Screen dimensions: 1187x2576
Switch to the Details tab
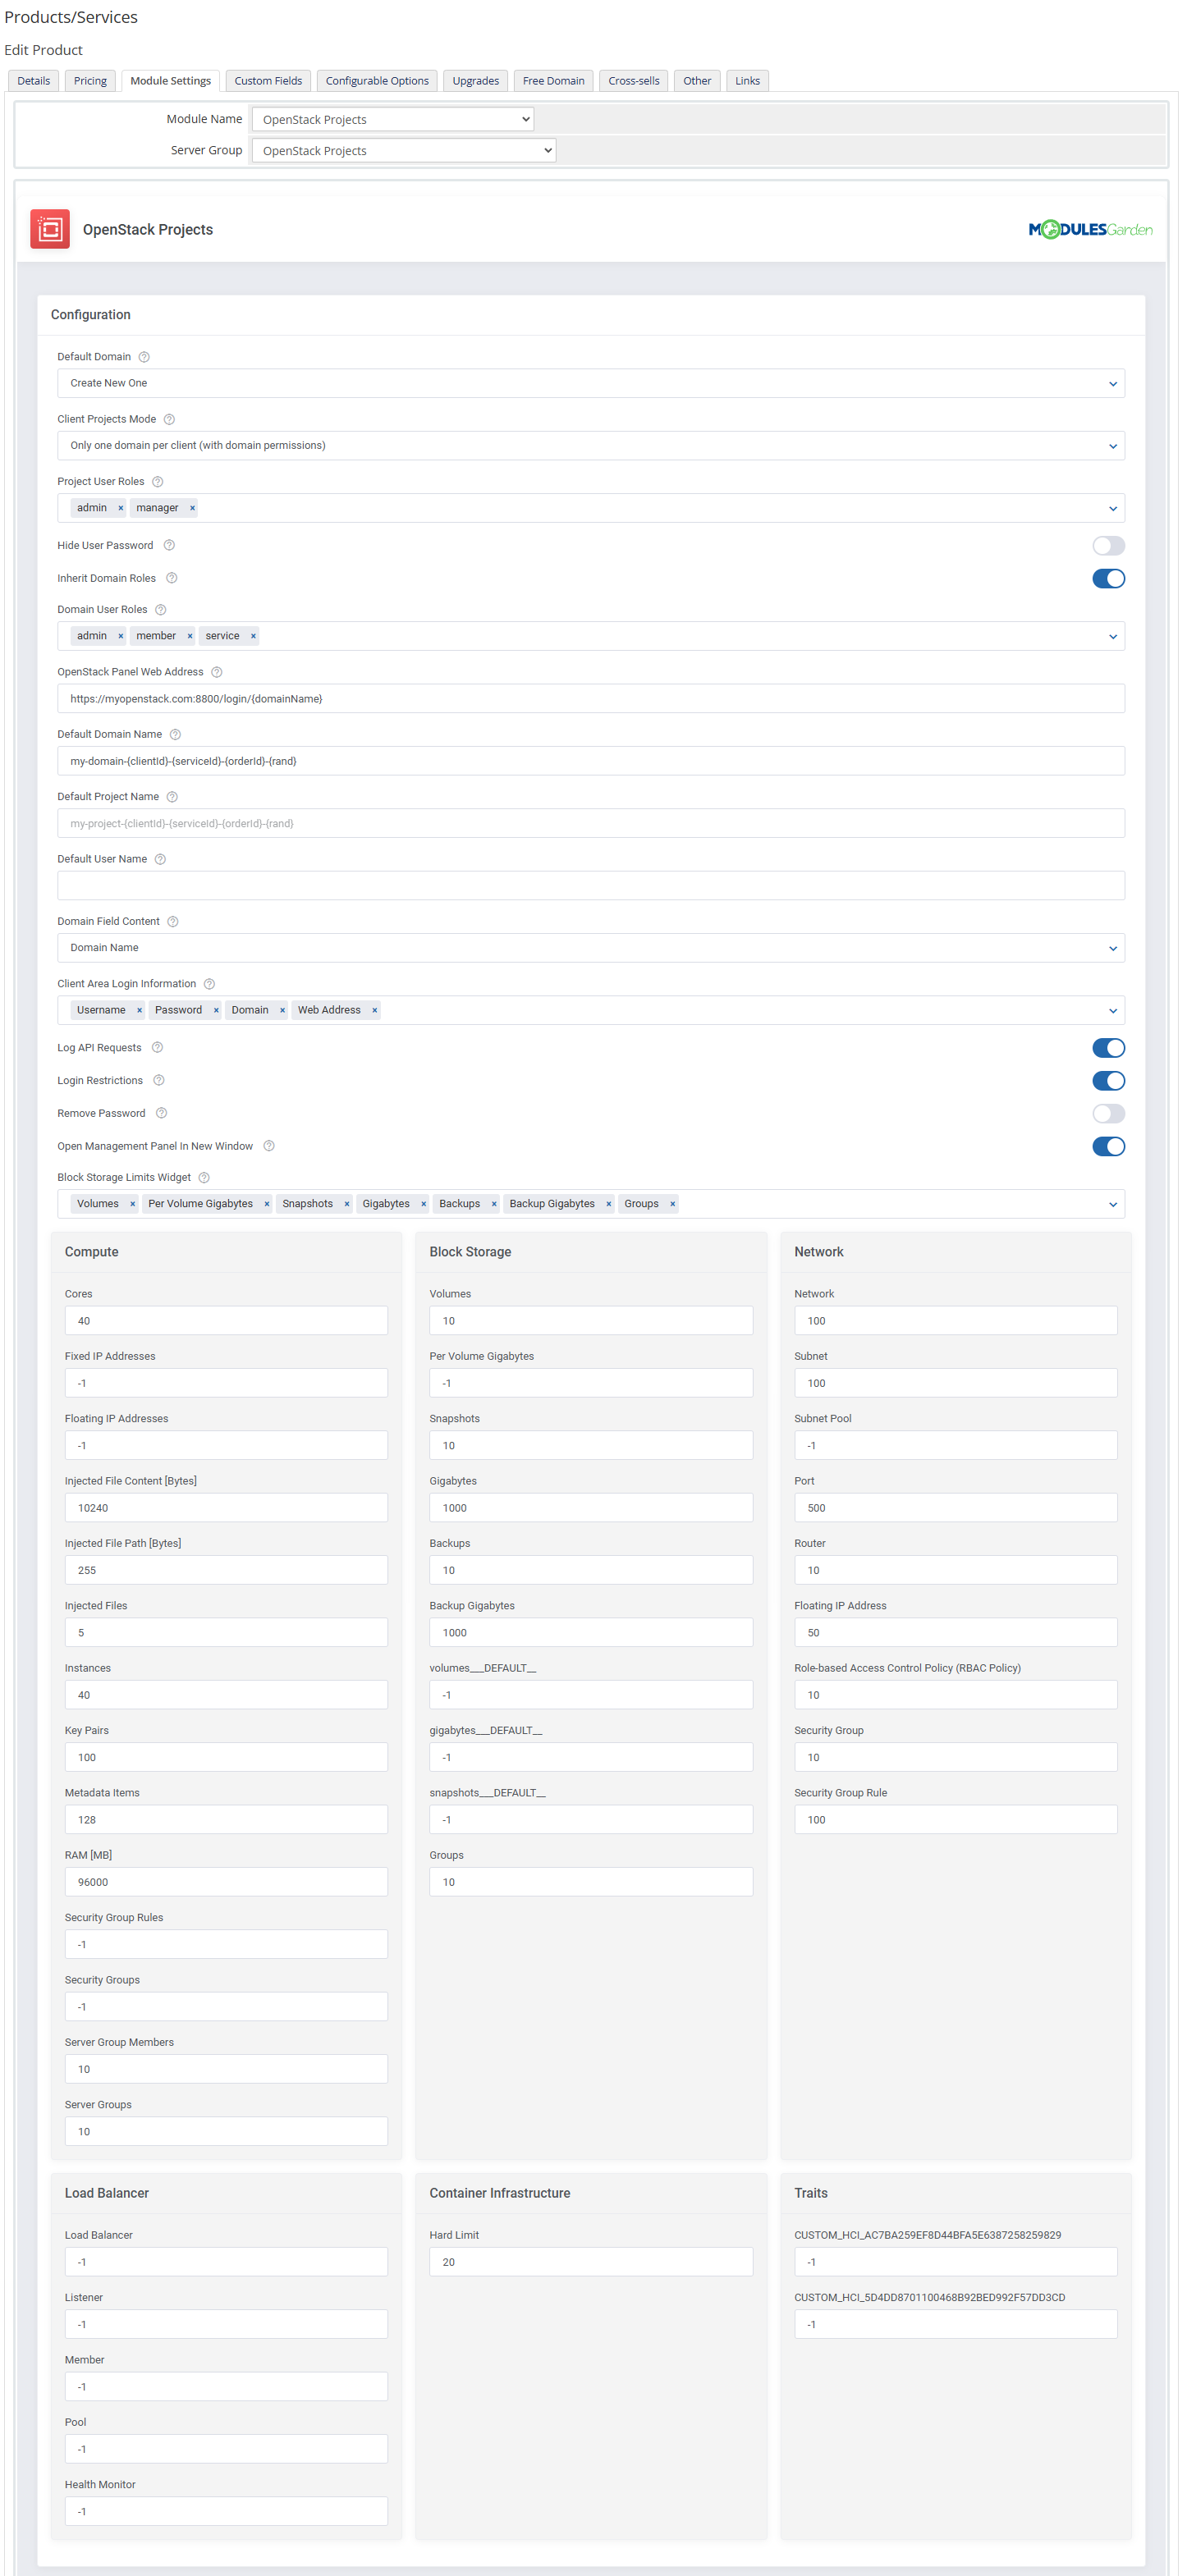34,81
